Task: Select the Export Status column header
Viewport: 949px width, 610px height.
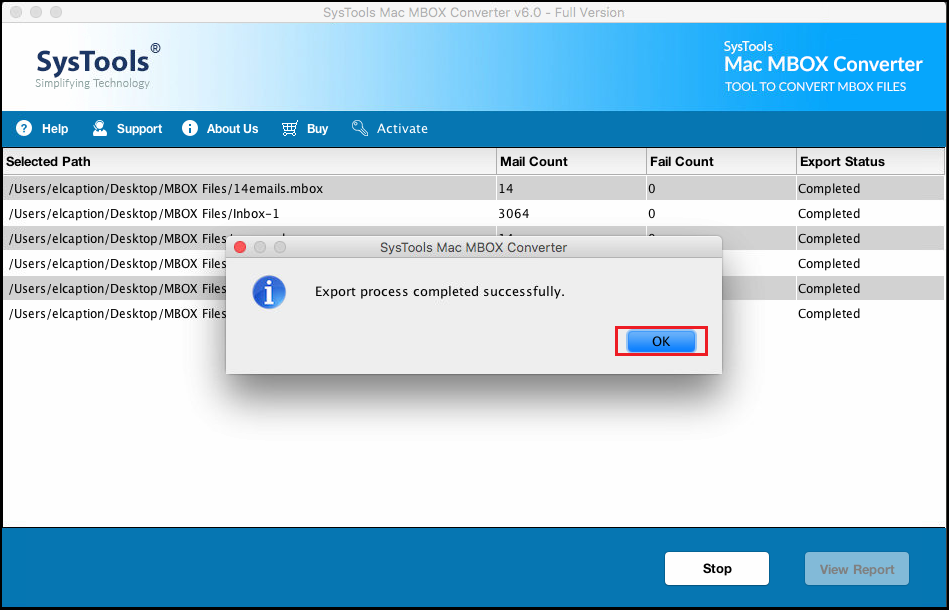Action: click(x=870, y=162)
